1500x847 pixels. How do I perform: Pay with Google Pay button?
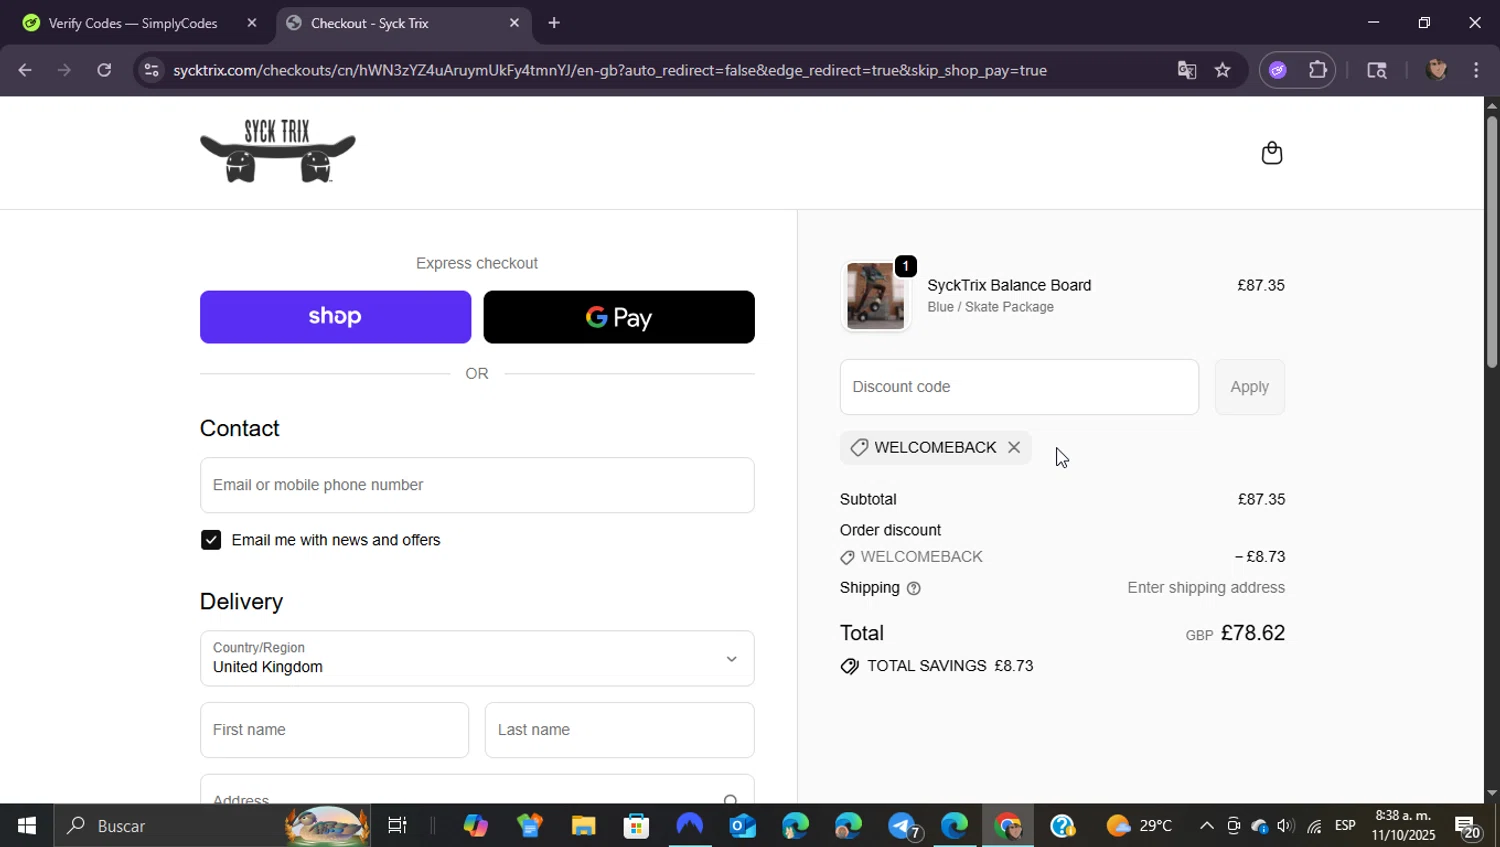[619, 317]
